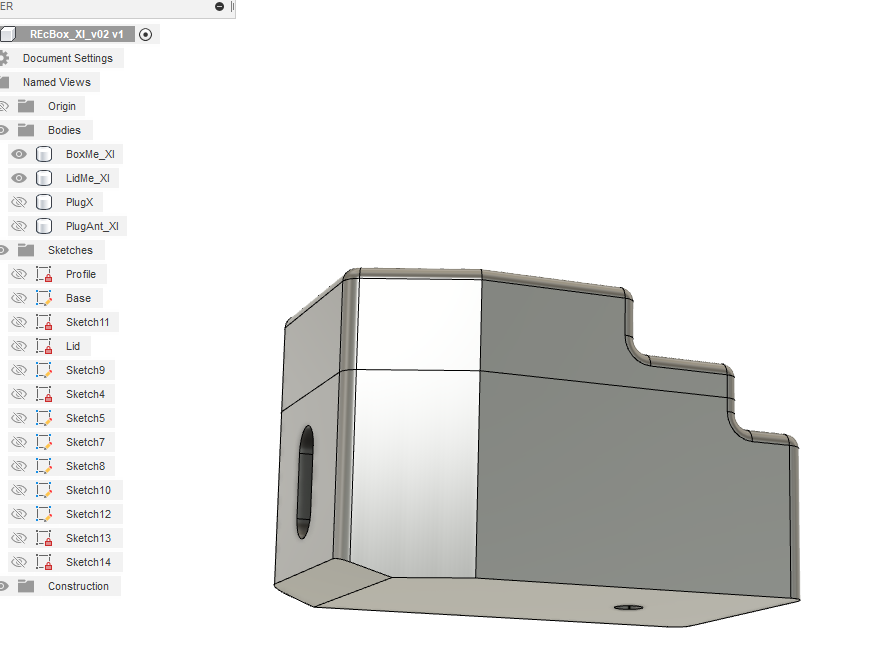This screenshot has width=873, height=647.
Task: Click the PlugX body icon
Action: [x=44, y=202]
